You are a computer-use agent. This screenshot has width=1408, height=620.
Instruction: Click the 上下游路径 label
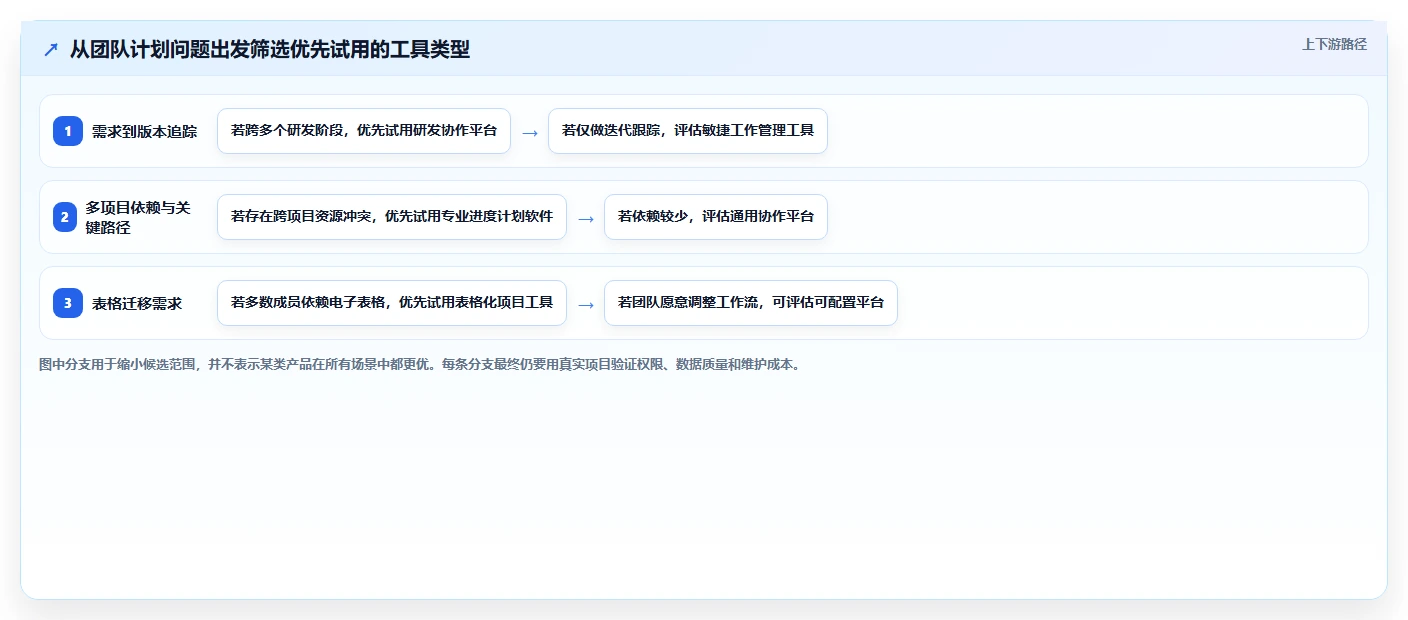point(1334,44)
